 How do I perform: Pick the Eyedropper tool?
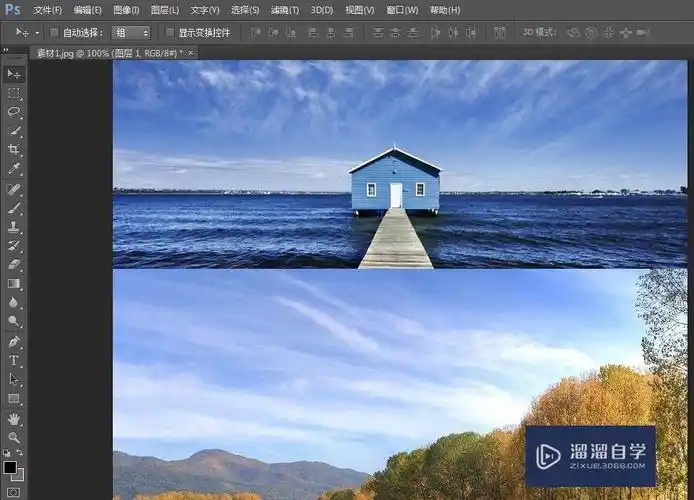pos(14,169)
